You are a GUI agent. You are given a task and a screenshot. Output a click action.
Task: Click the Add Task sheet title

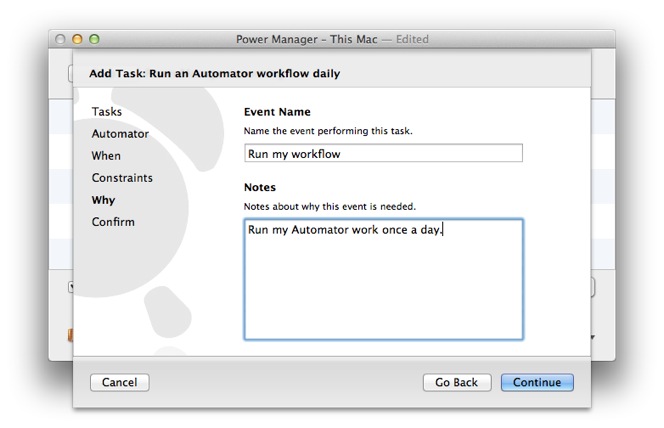[215, 73]
